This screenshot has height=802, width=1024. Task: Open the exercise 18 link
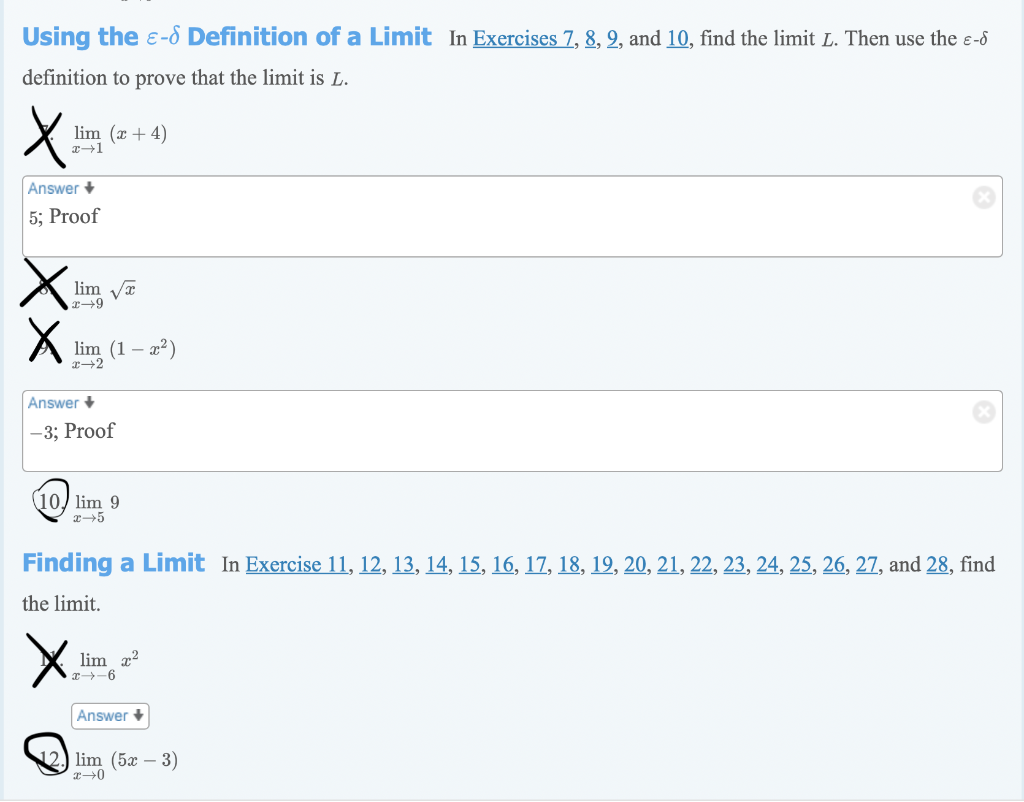coord(568,565)
